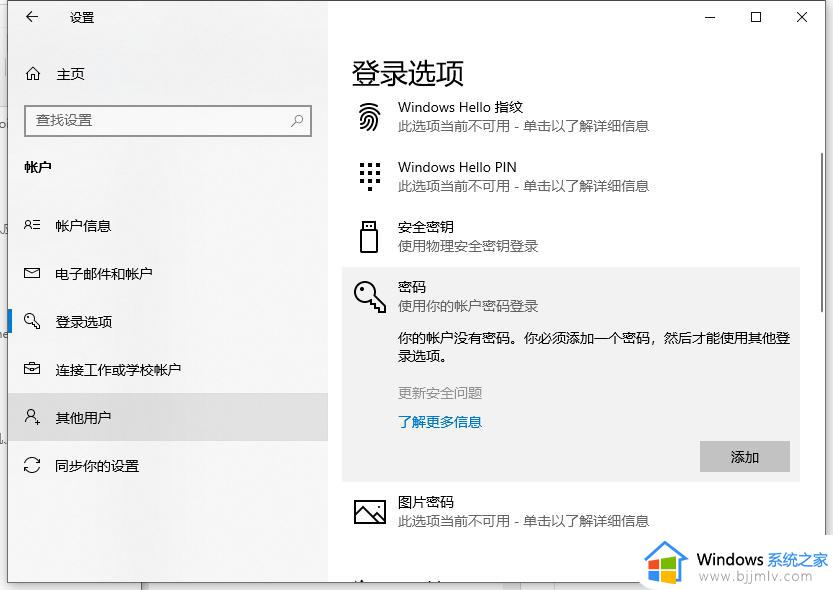
Task: Click the 添加 button
Action: click(x=744, y=456)
